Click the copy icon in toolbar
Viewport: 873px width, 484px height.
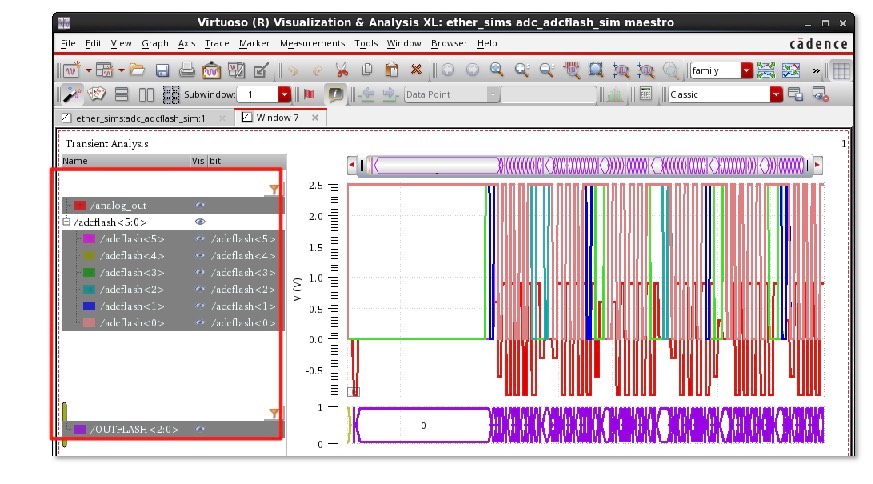(366, 70)
